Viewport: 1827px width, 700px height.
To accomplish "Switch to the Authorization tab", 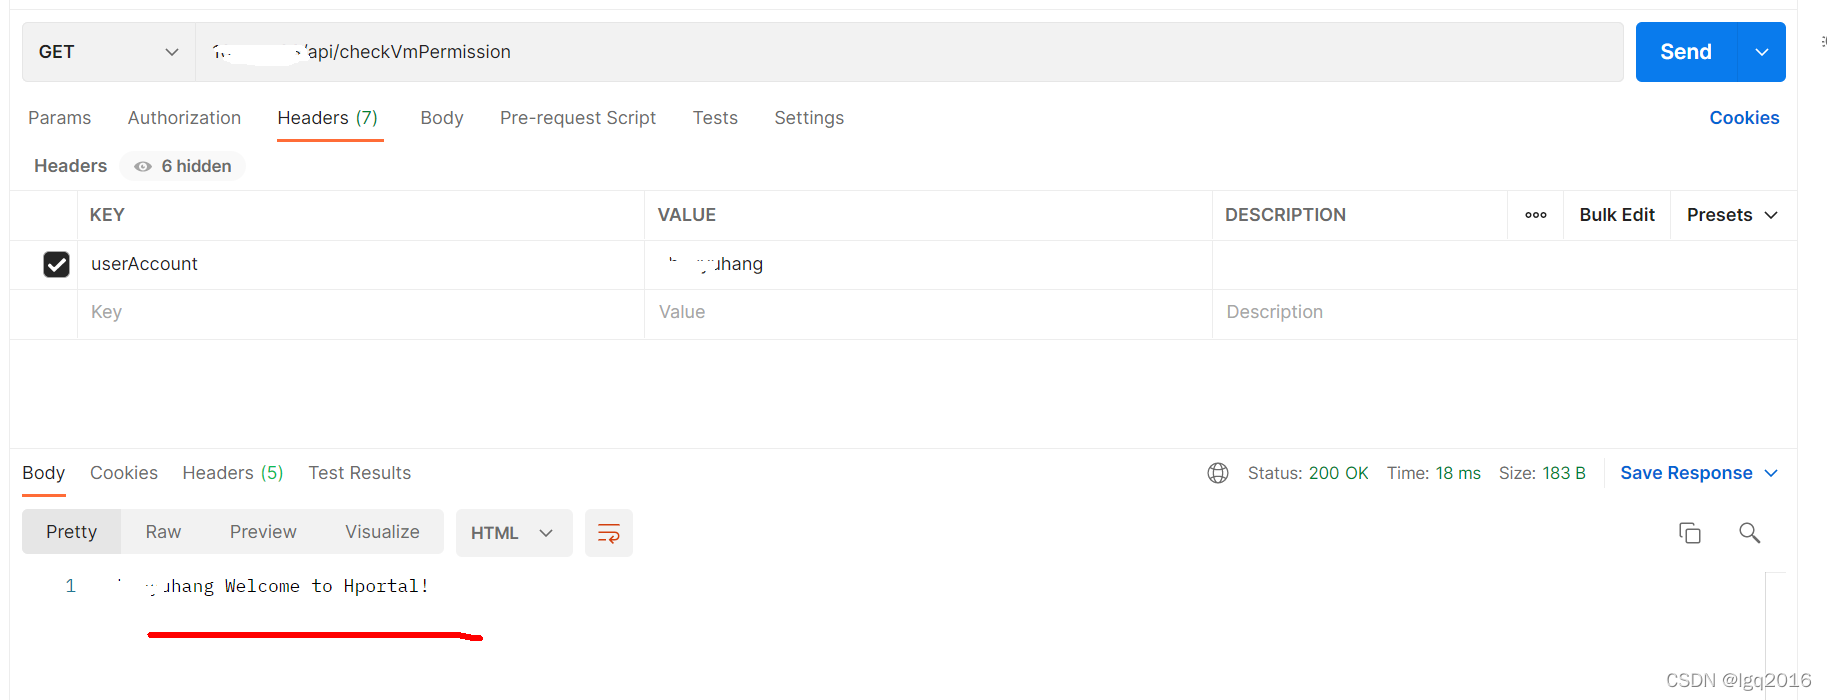I will [x=184, y=118].
